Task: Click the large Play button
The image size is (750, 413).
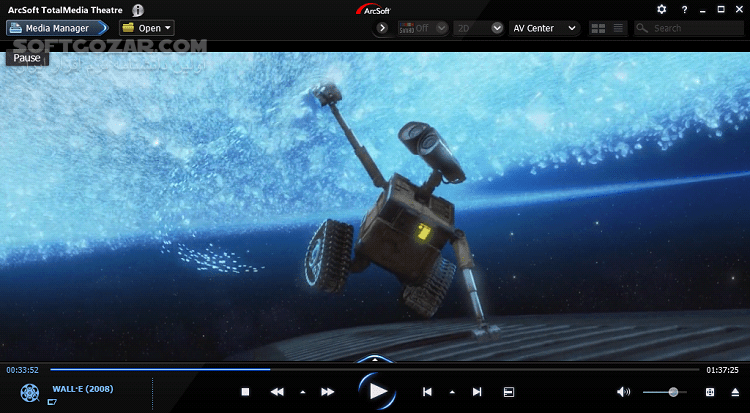Action: click(377, 391)
